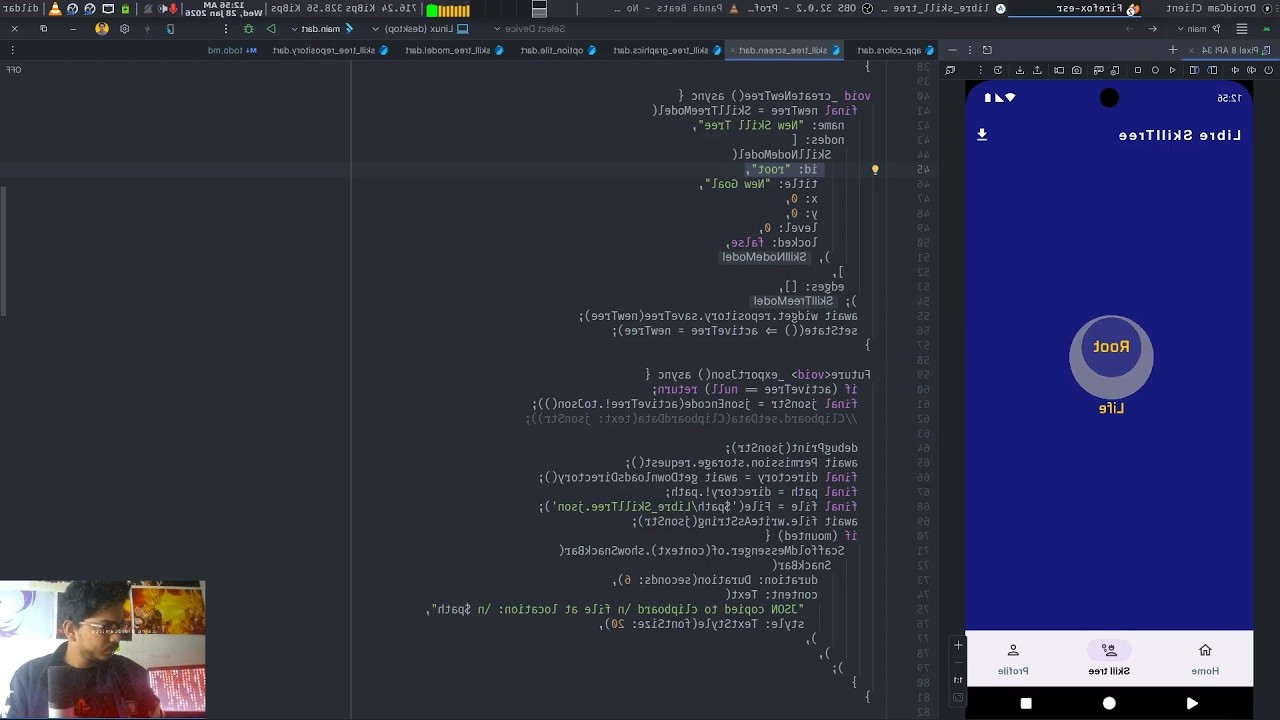
Task: Switch to skill_tree_graphics.dart editor tab
Action: coord(668,50)
